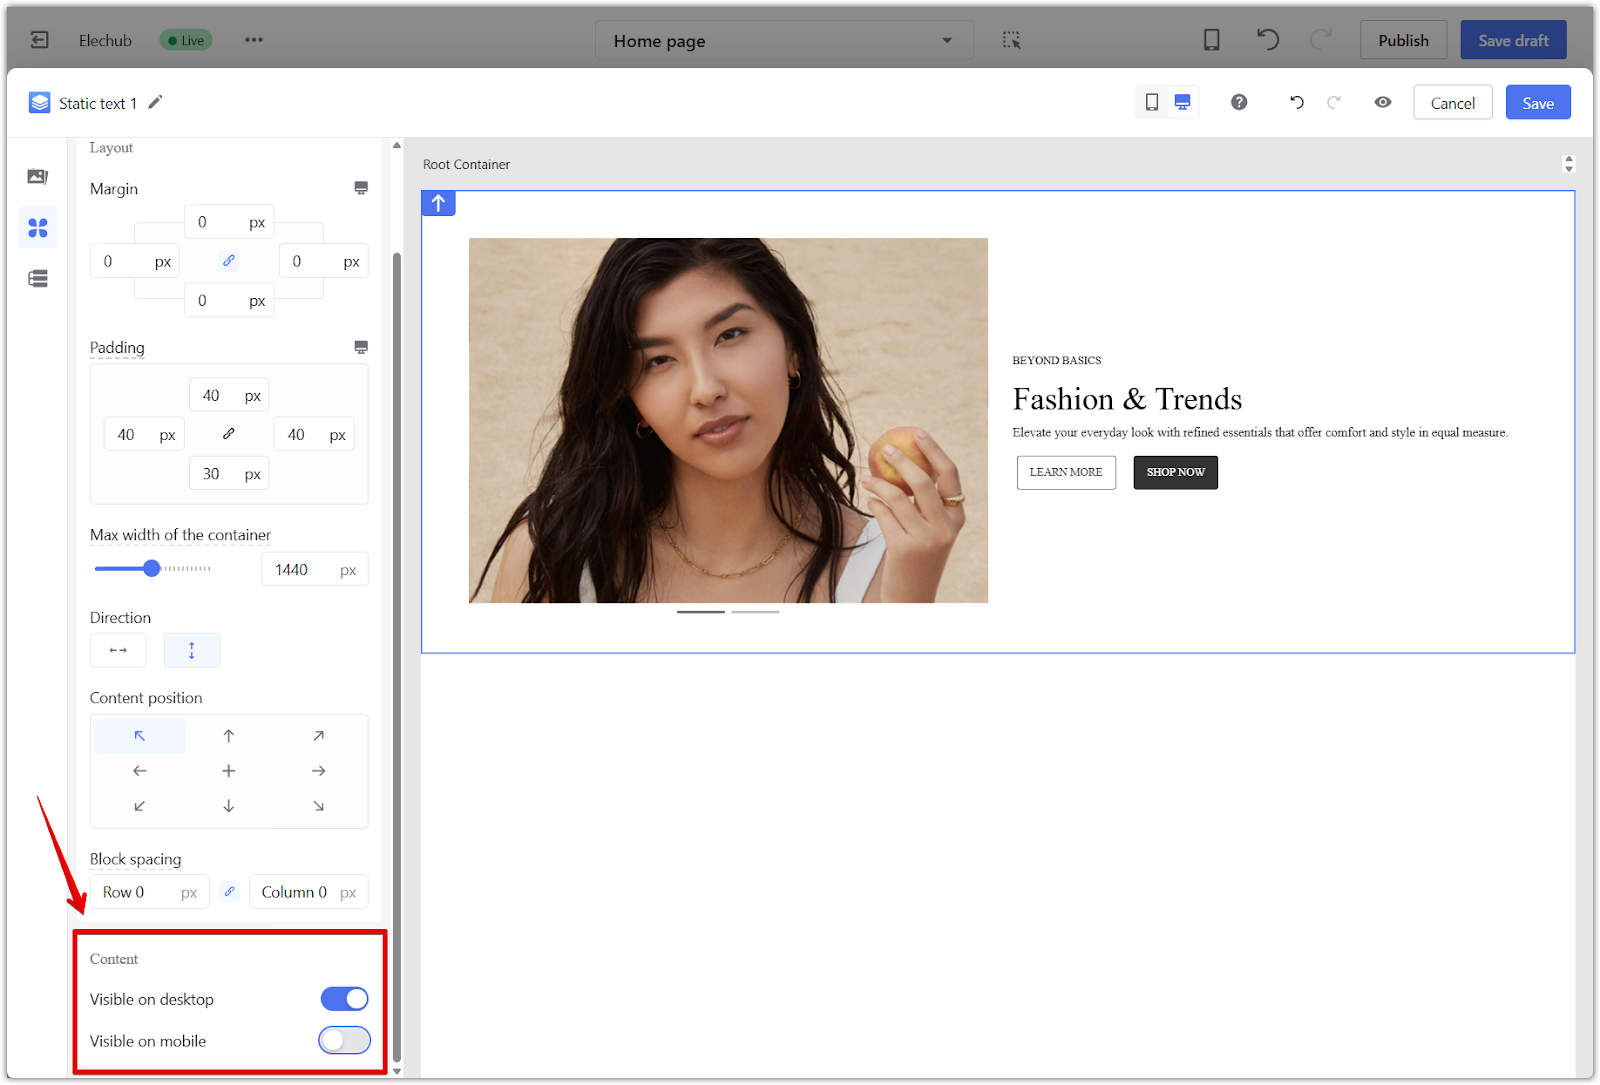1600x1085 pixels.
Task: Set content position to middle left
Action: coord(140,771)
